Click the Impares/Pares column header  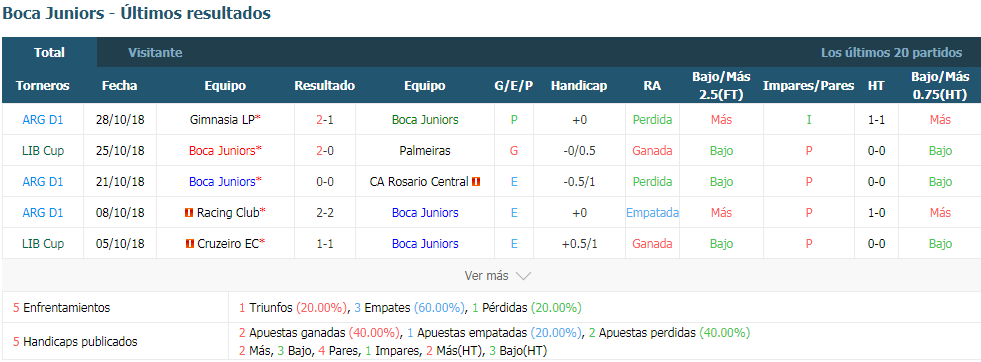808,86
